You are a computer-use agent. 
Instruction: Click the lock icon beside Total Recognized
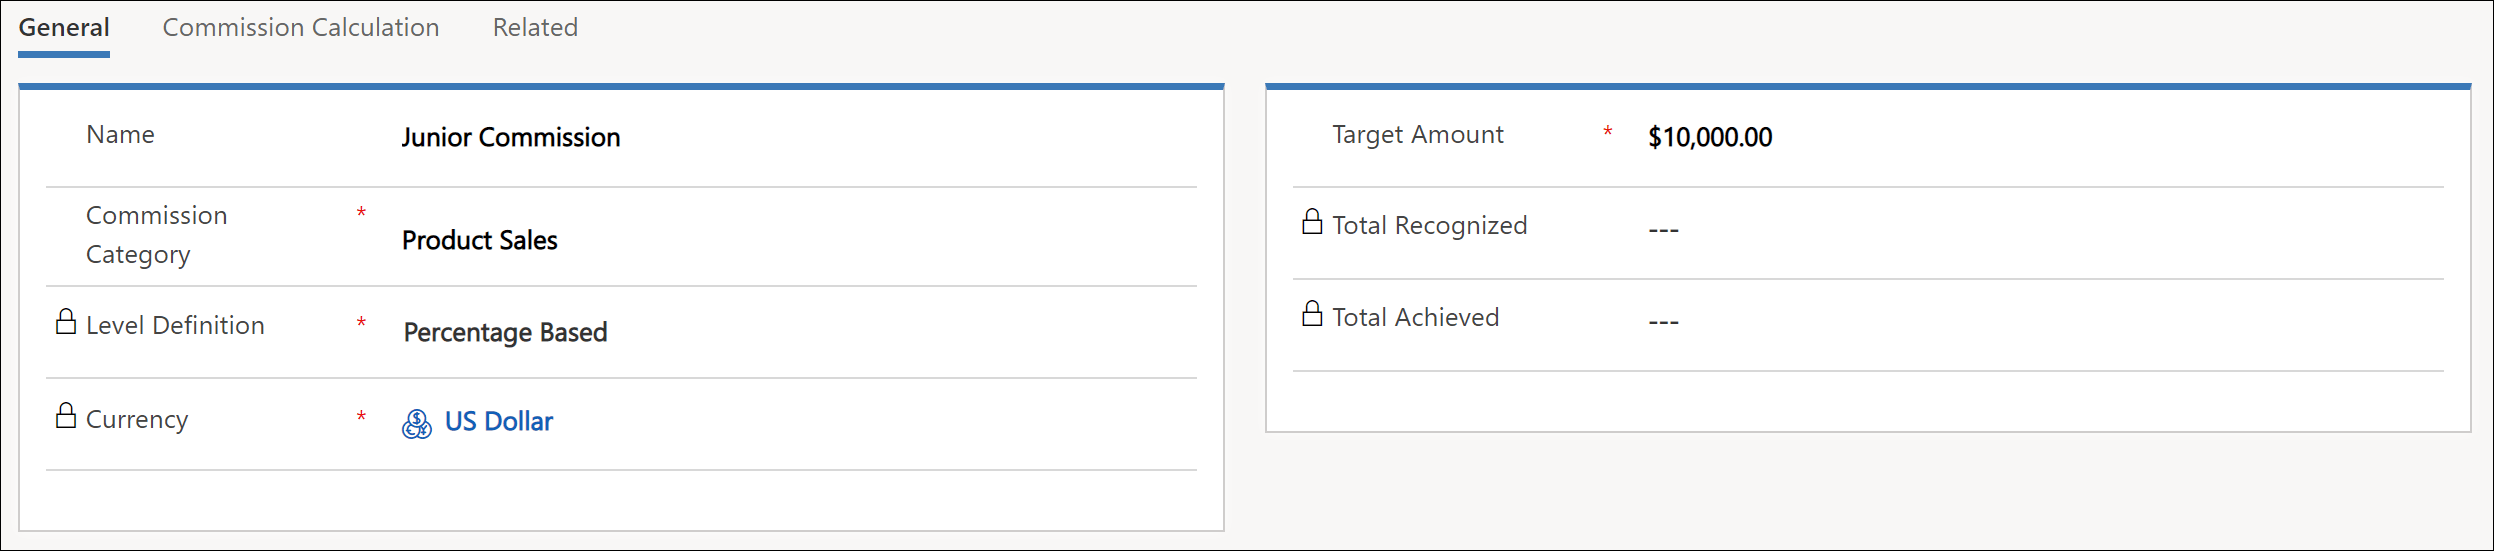[x=1312, y=222]
